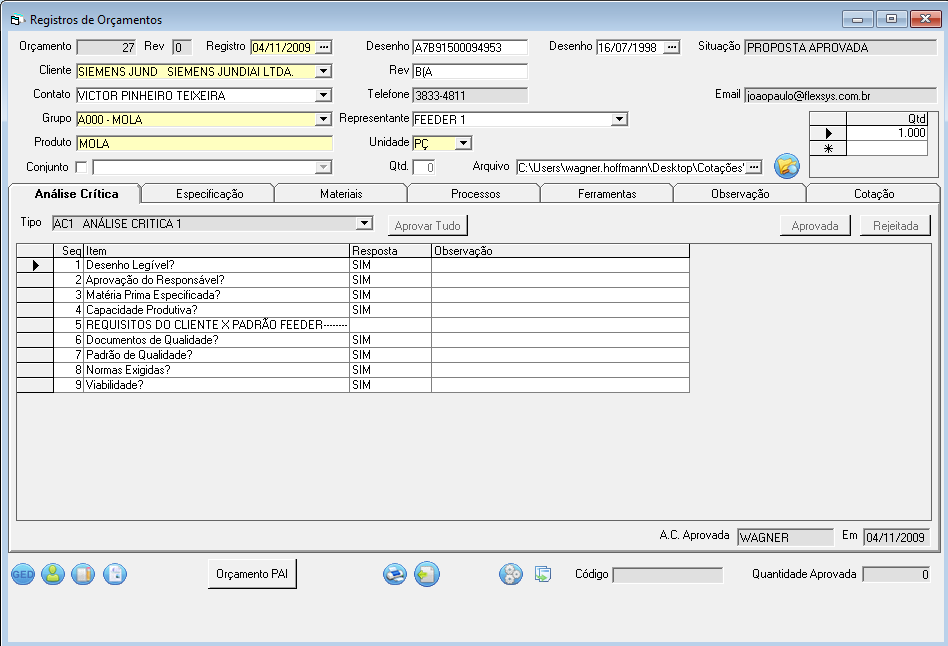The width and height of the screenshot is (948, 646).
Task: Select row REQUISITOS DO CLIENTE X PADRÃO FEEDER
Action: click(216, 325)
